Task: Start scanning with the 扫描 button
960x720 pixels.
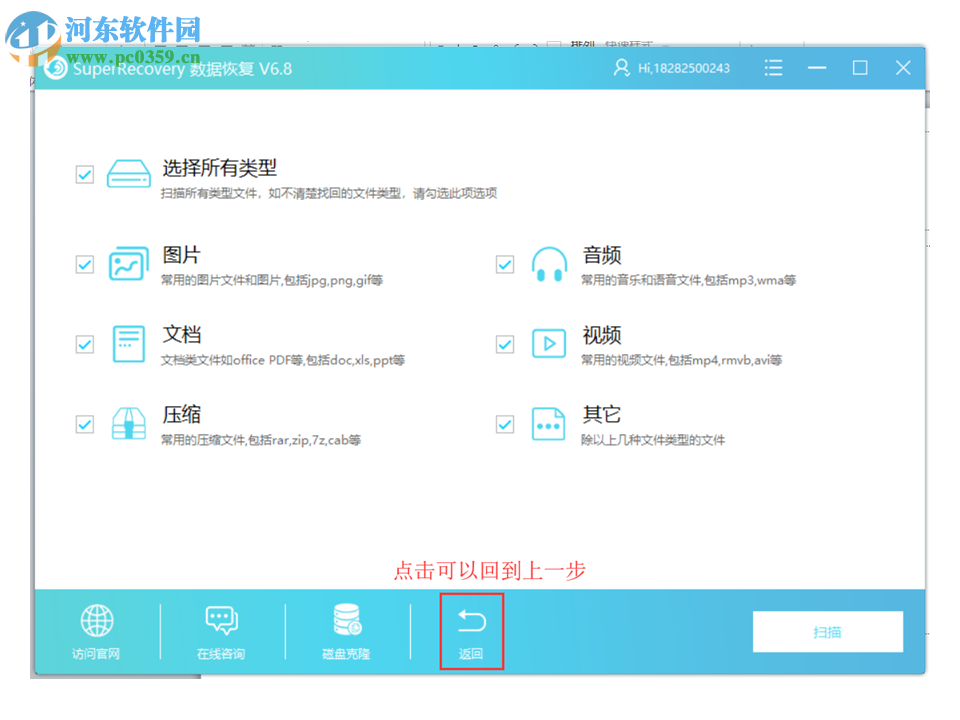Action: click(x=827, y=631)
